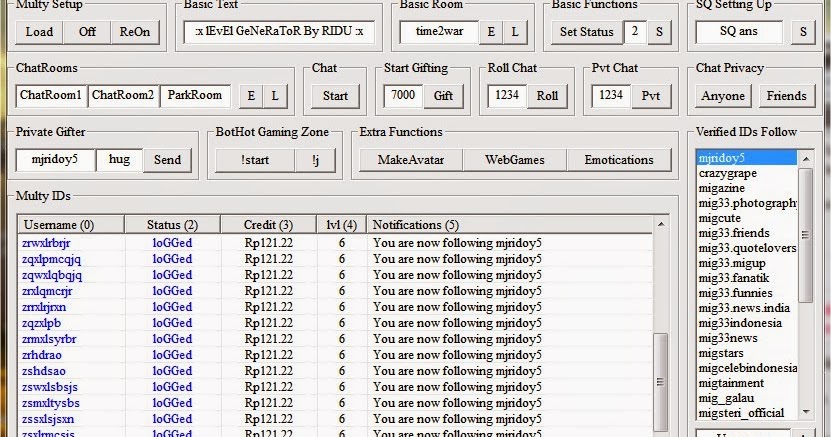Image resolution: width=831 pixels, height=437 pixels.
Task: Open the Emotications button
Action: coord(619,160)
